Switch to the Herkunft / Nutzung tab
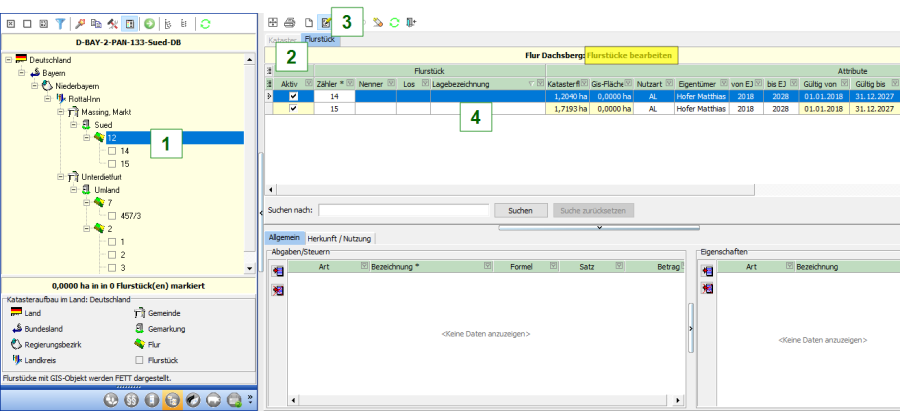Viewport: 900px width, 411px height. click(342, 237)
